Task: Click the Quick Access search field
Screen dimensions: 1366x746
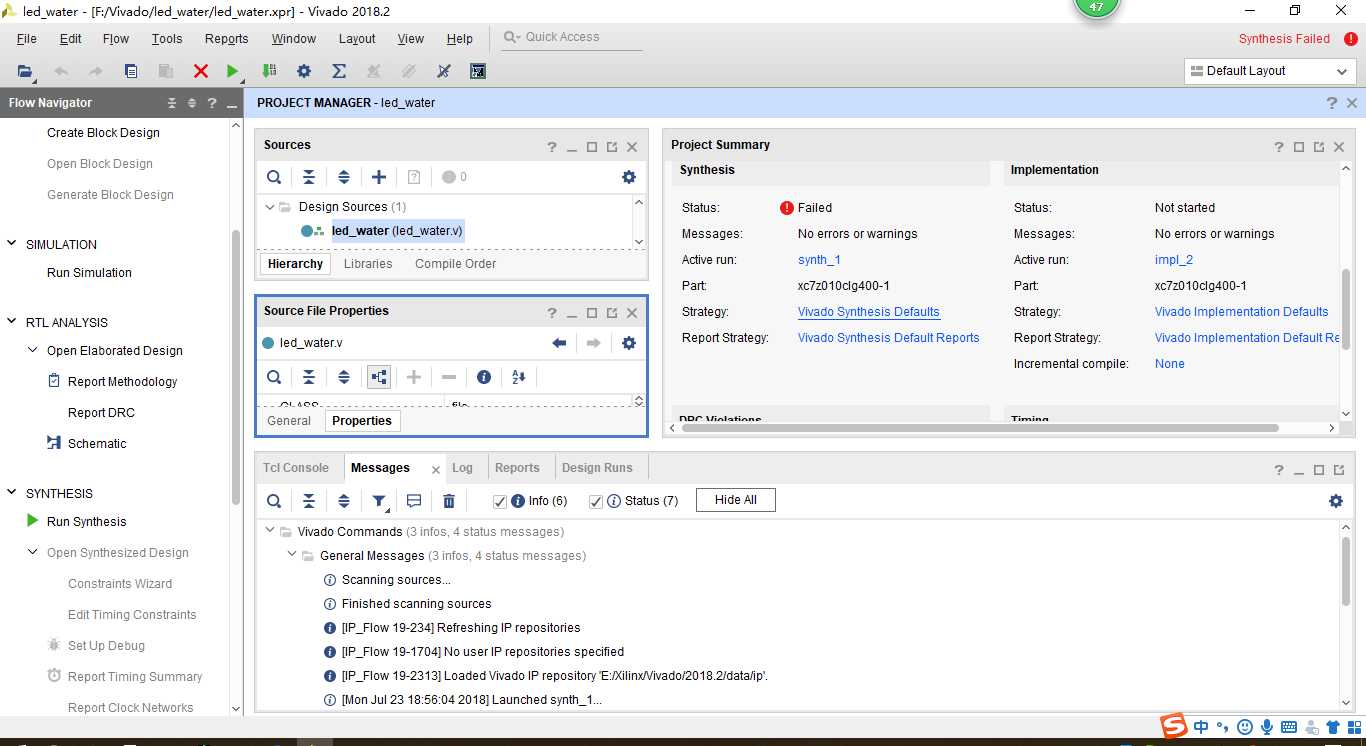Action: coord(571,37)
